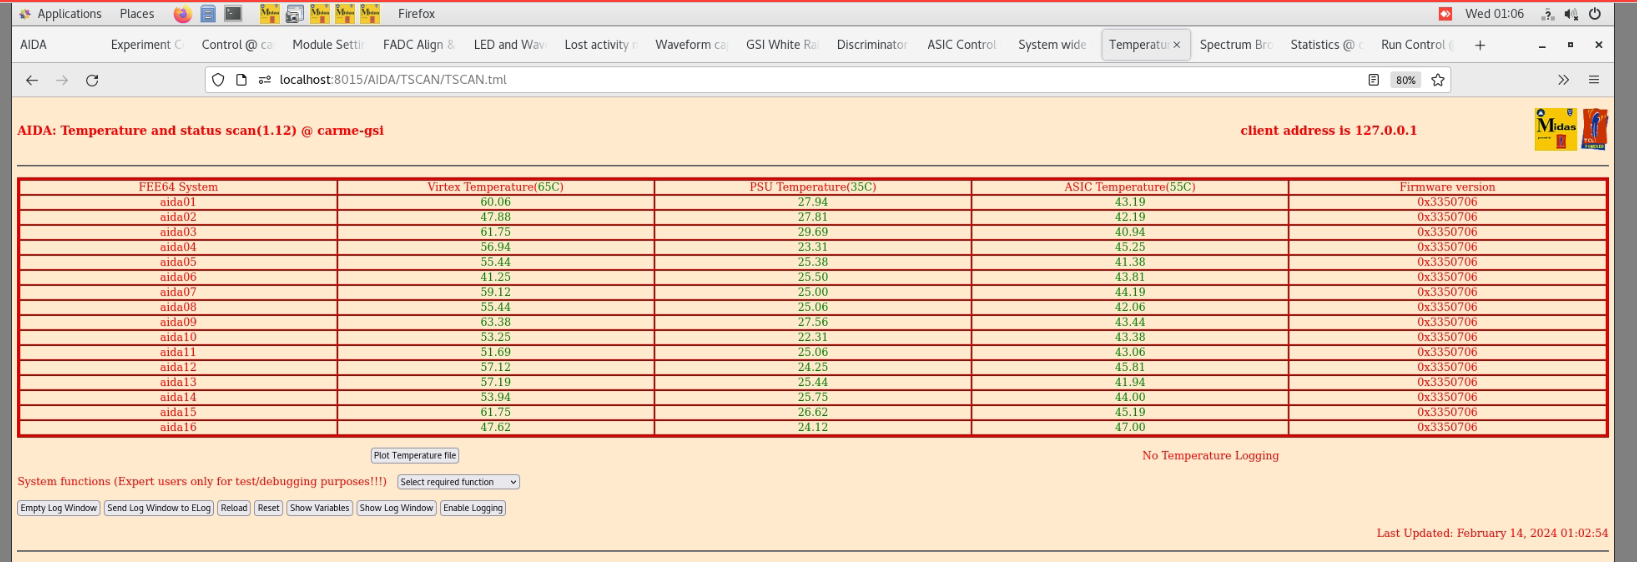Switch to the Statistics tab

pos(1326,45)
